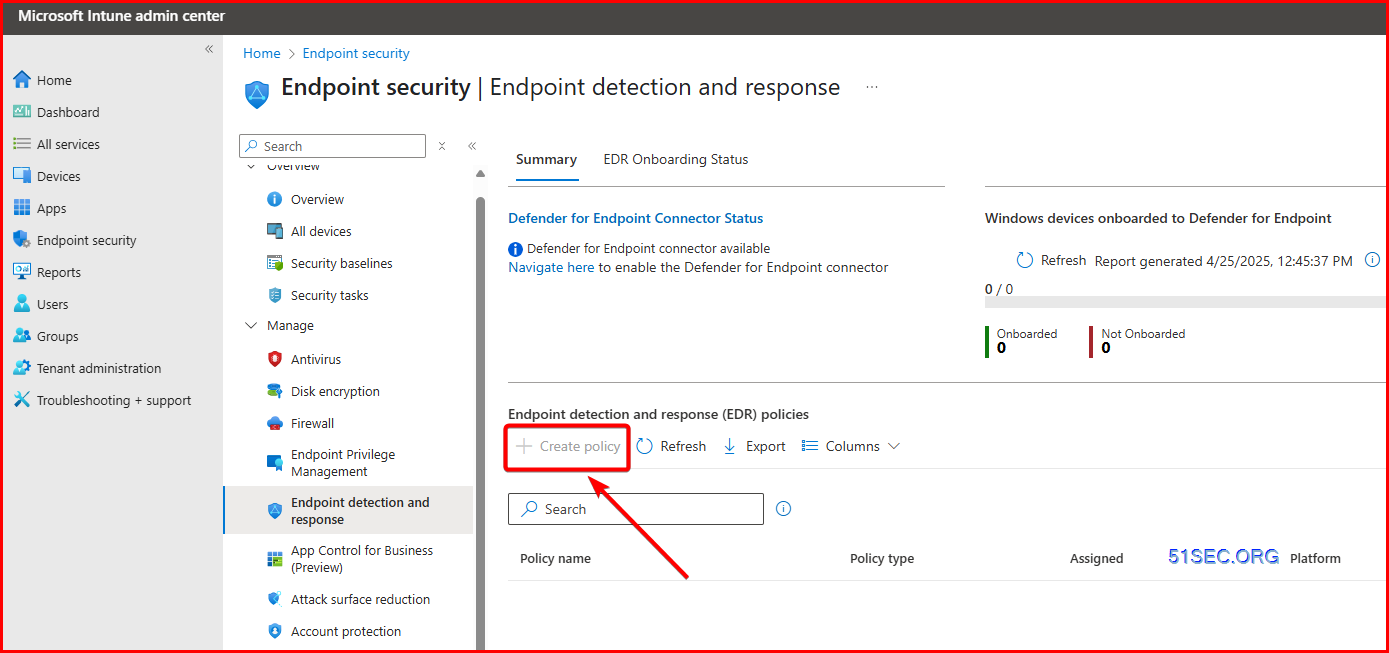Switch to the Summary tab

[546, 159]
